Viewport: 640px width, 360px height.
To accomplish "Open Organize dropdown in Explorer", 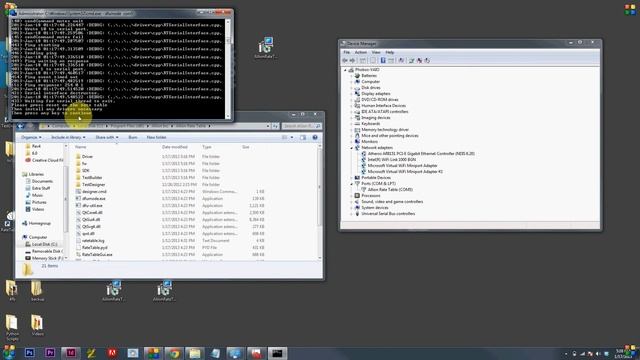I will (x=31, y=138).
